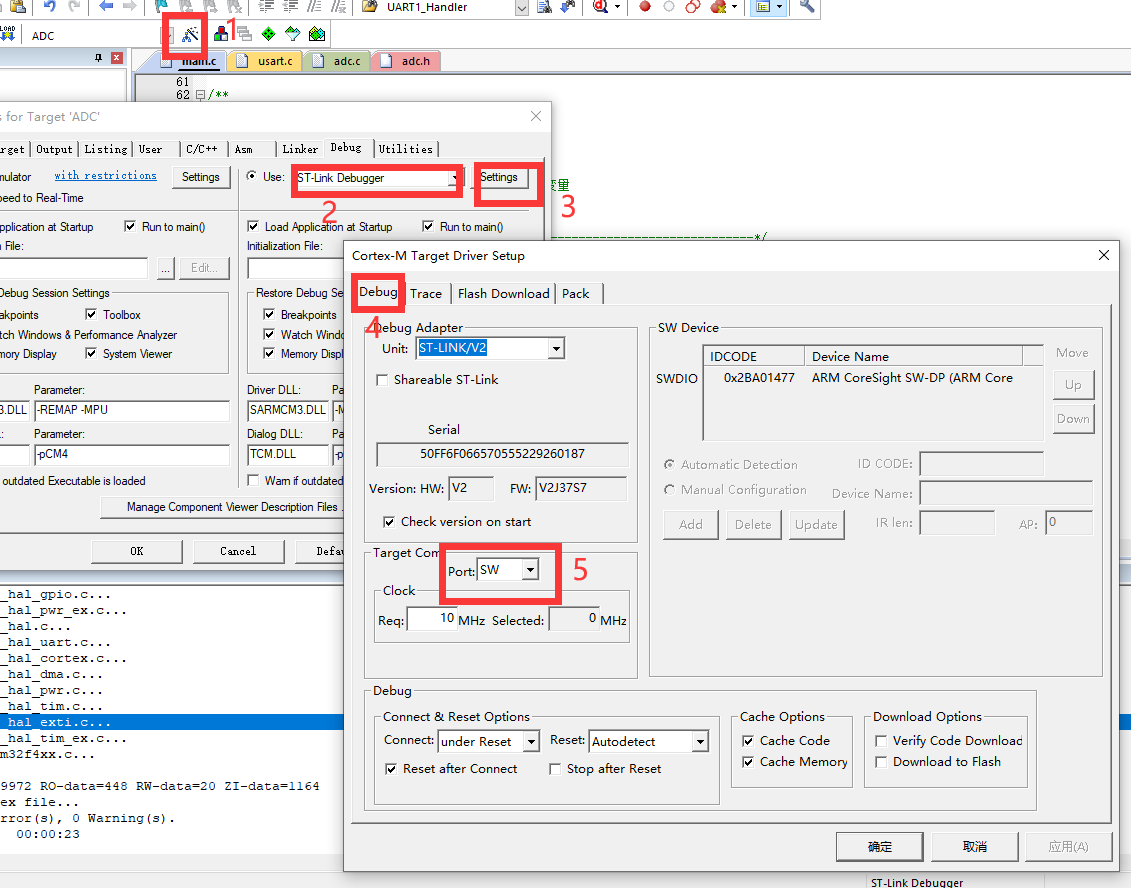Viewport: 1131px width, 888px height.
Task: Open the Utilities tab in Options dialog
Action: point(405,149)
